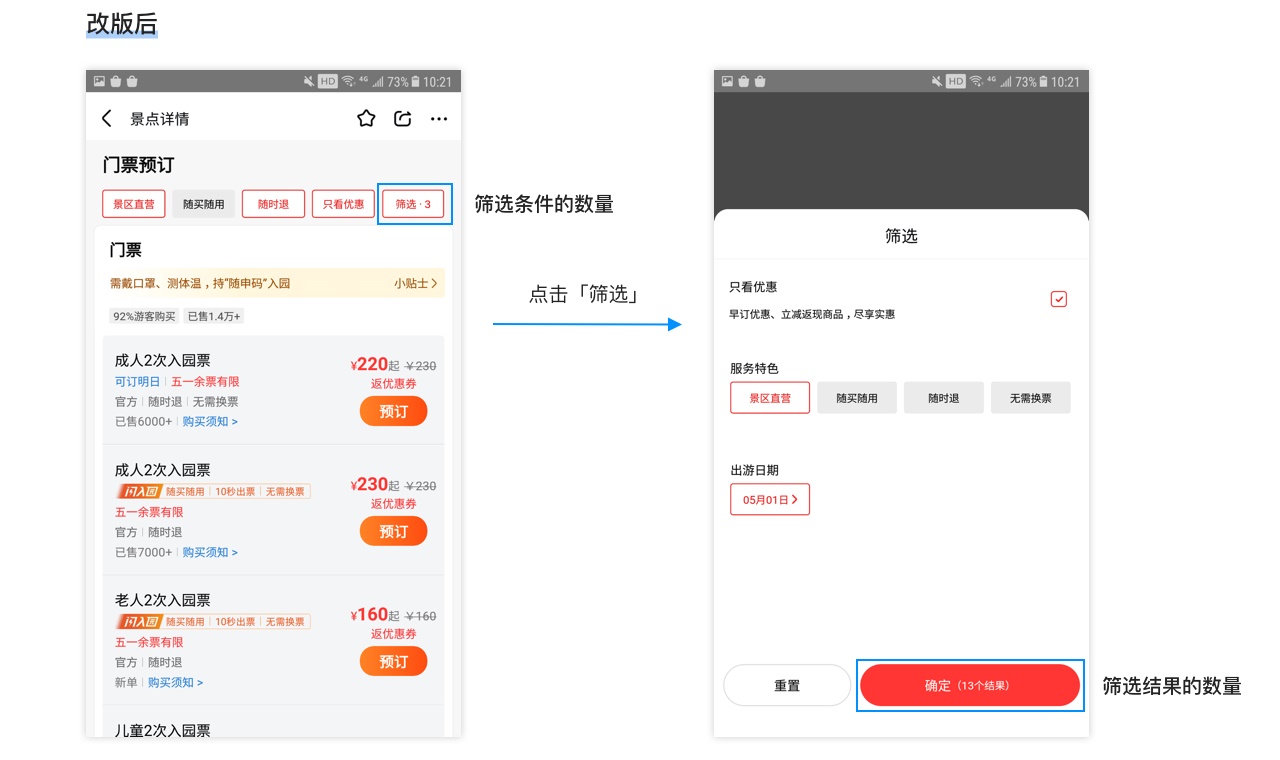Image resolution: width=1280 pixels, height=760 pixels.
Task: Open the 05月01日 travel date picker
Action: click(769, 499)
